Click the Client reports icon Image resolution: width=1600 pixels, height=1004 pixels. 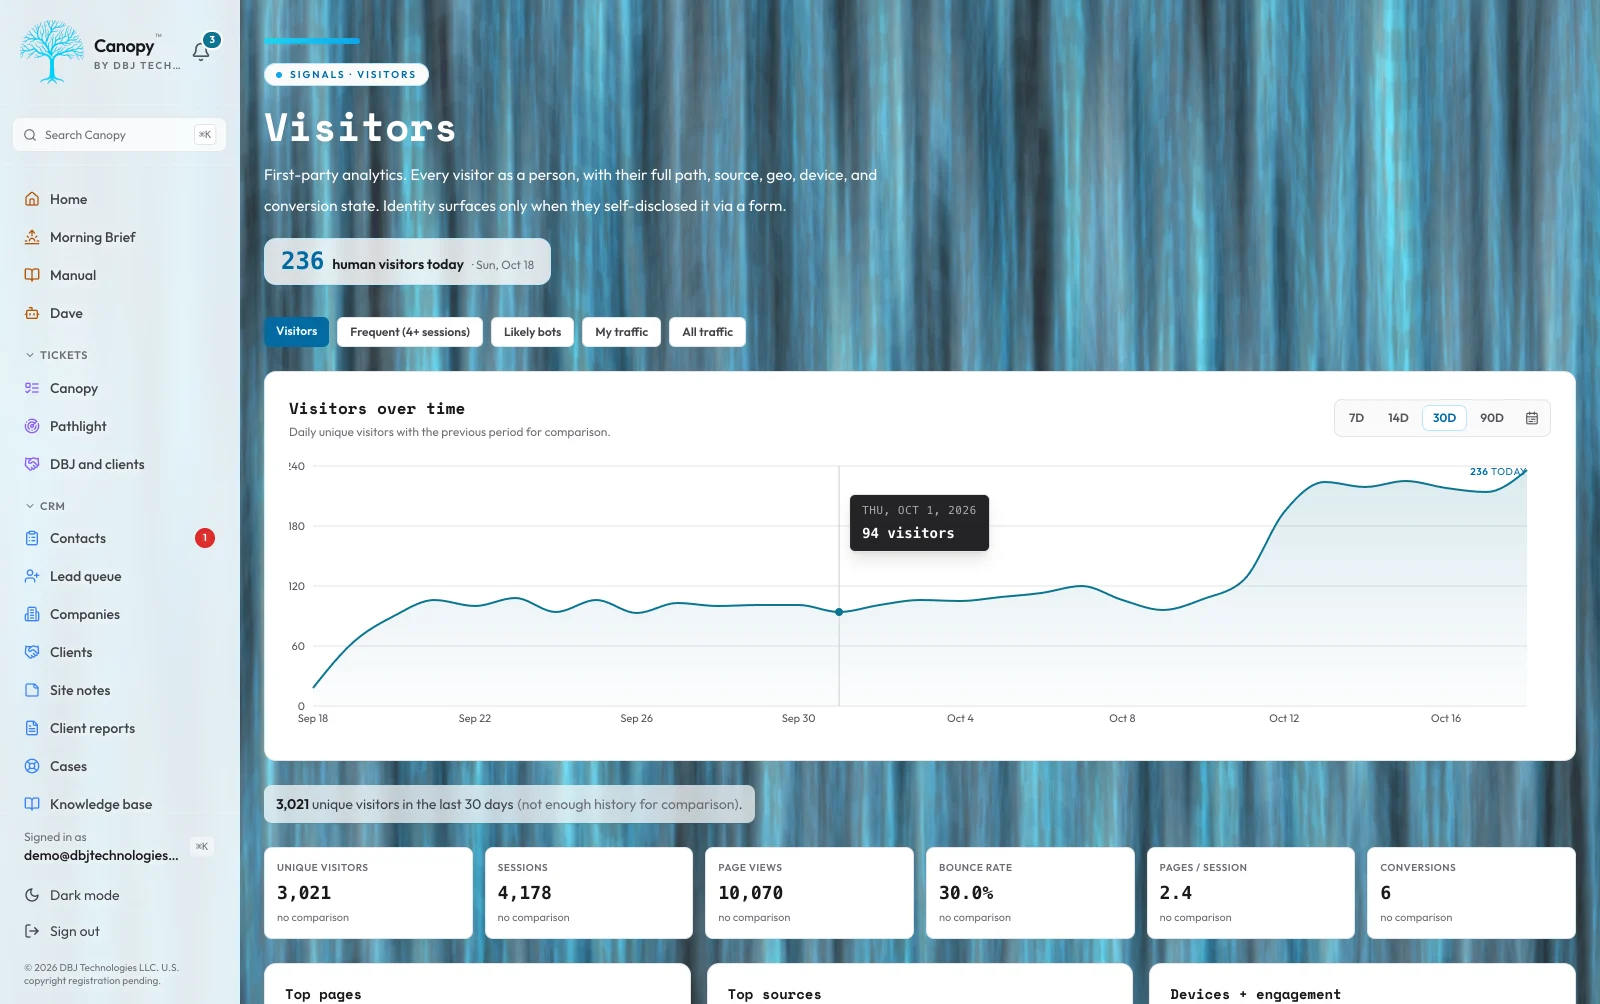pos(32,728)
